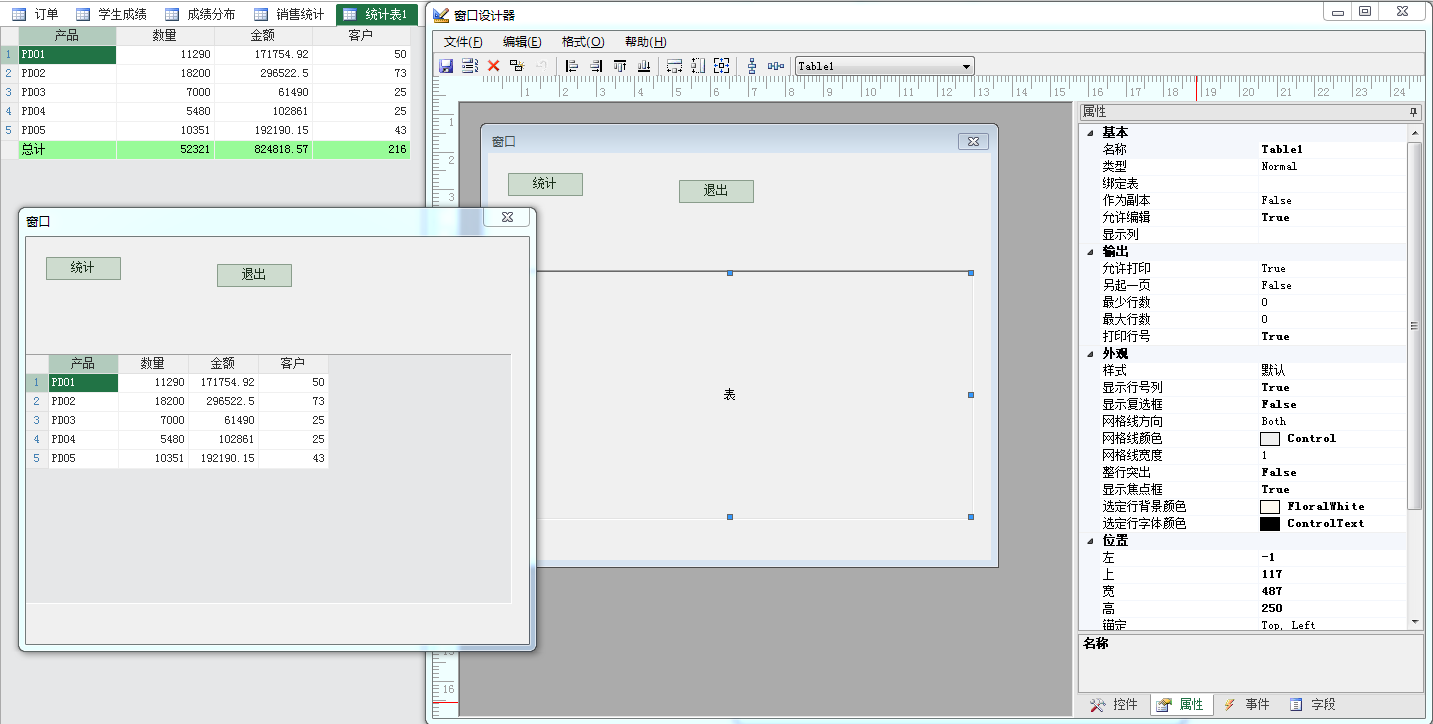Open the Table1 control selector dropdown
This screenshot has height=724, width=1433.
(966, 66)
